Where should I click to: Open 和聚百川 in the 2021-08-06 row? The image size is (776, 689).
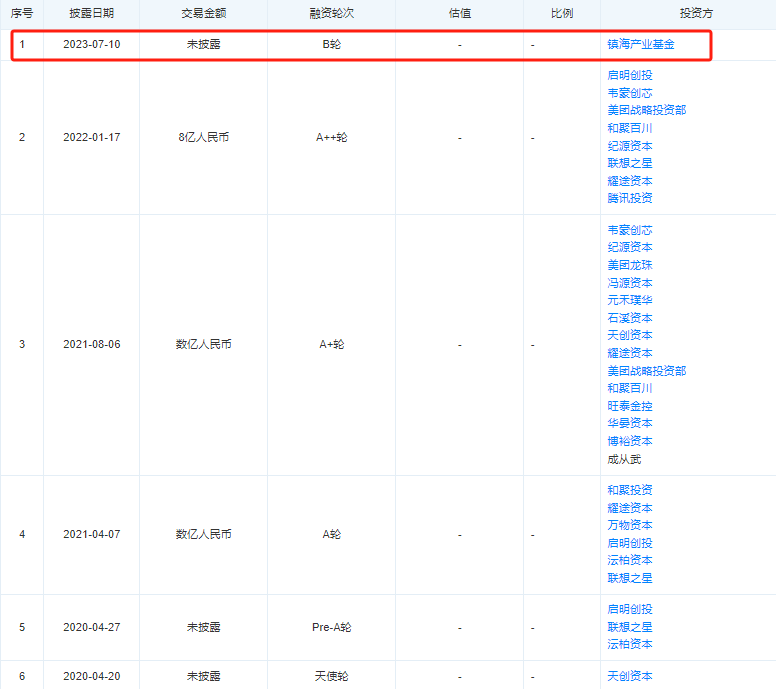coord(630,389)
